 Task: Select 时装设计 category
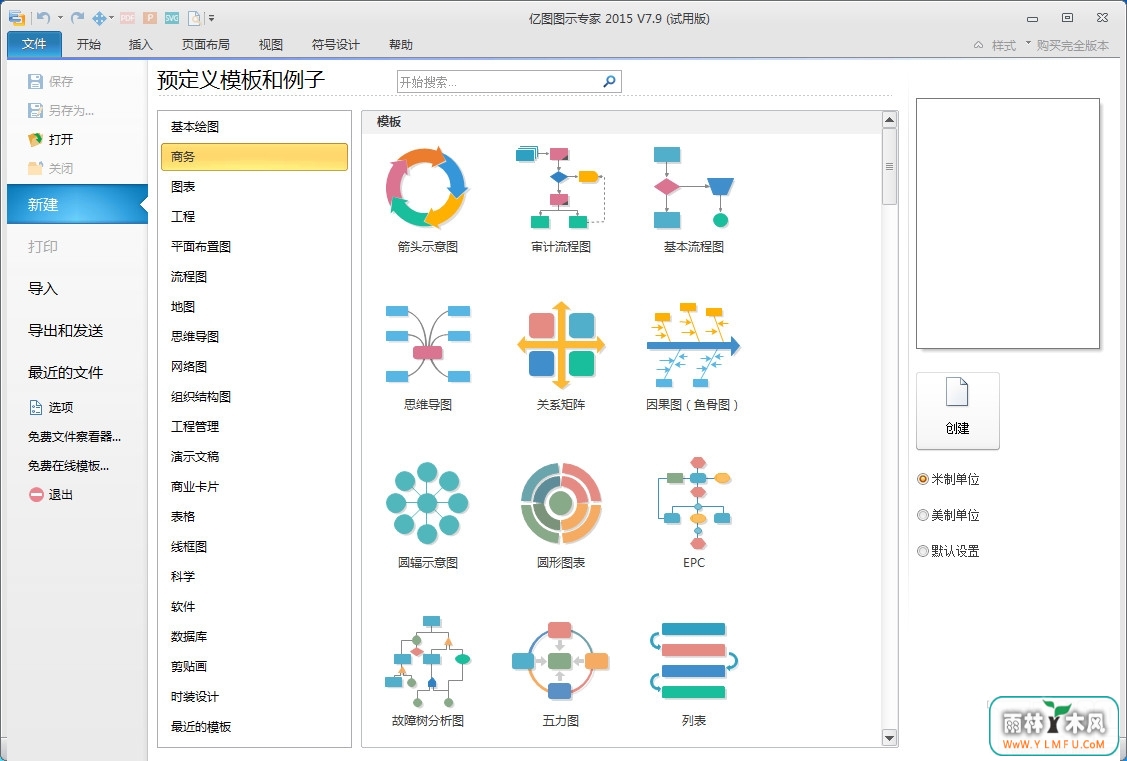pos(254,696)
